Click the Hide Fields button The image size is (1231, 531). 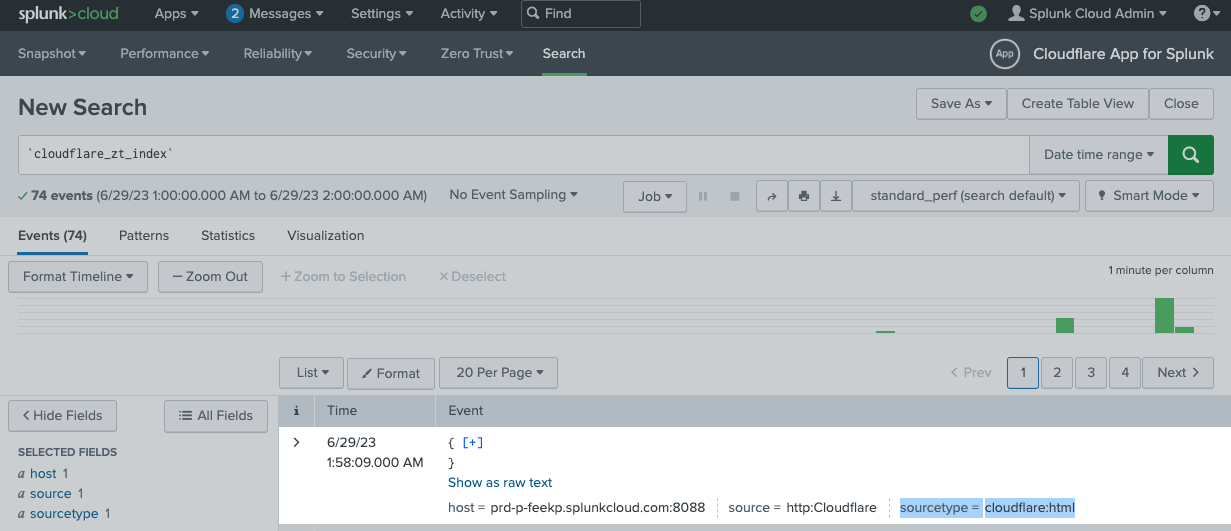click(x=63, y=416)
